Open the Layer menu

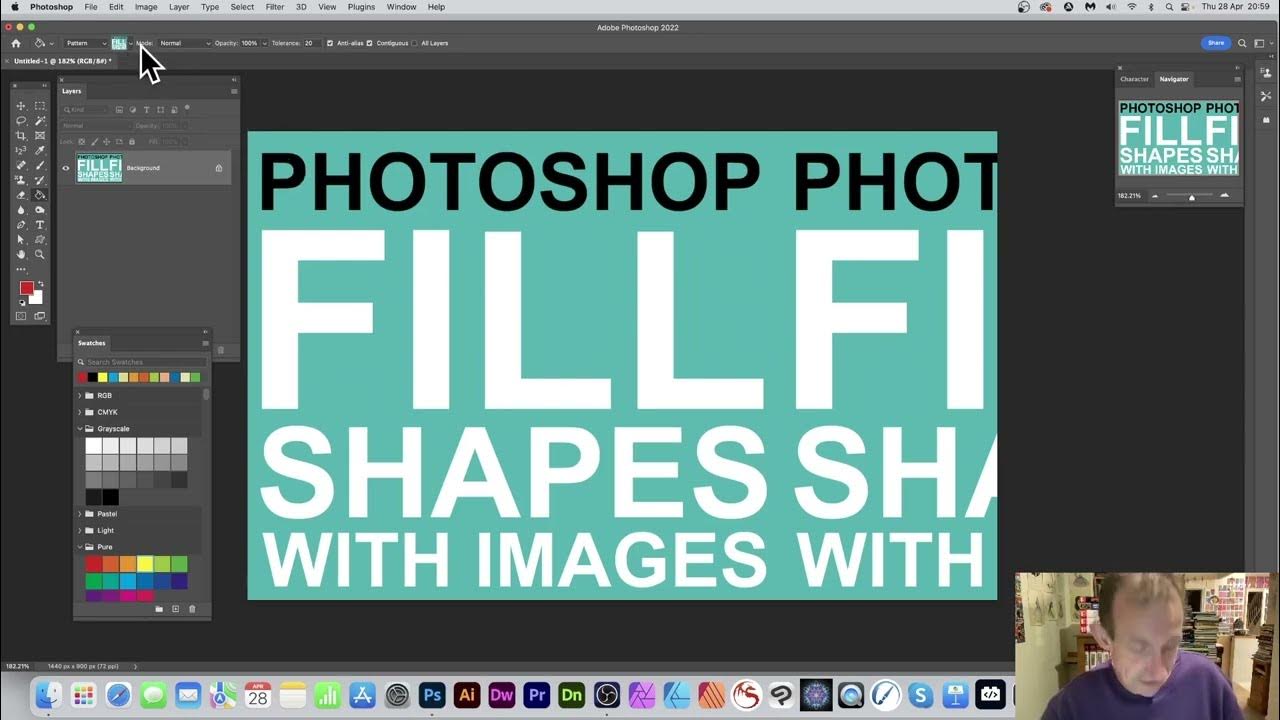pyautogui.click(x=179, y=7)
